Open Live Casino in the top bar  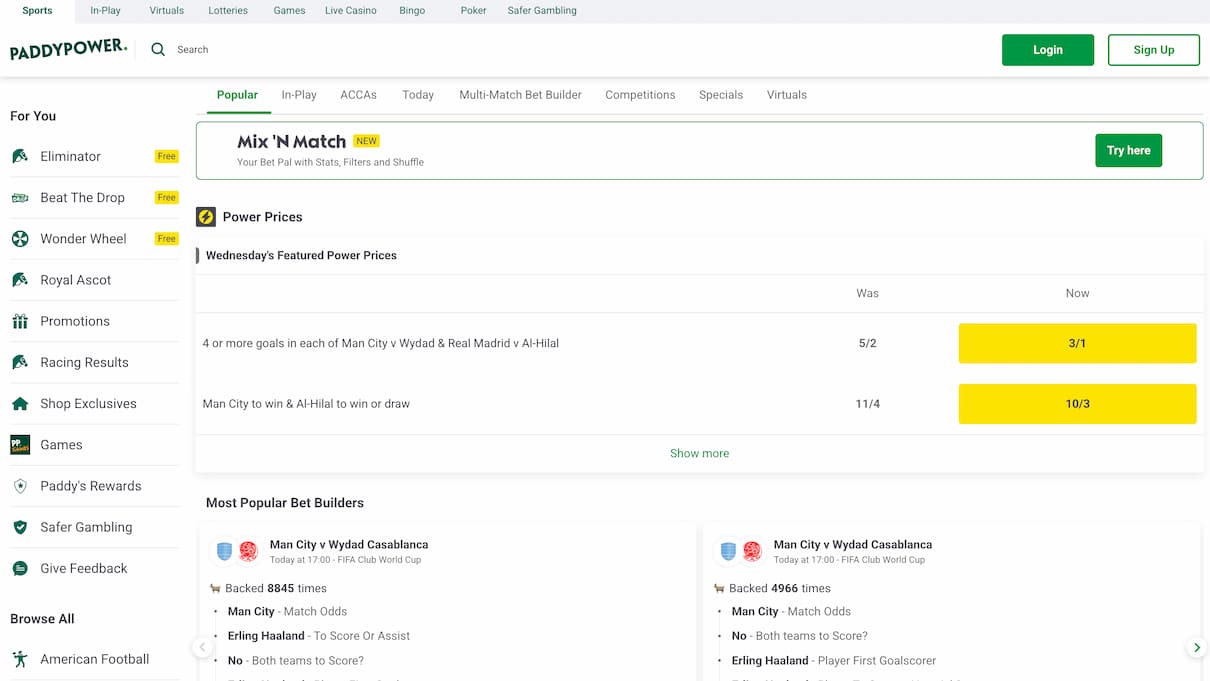(351, 11)
